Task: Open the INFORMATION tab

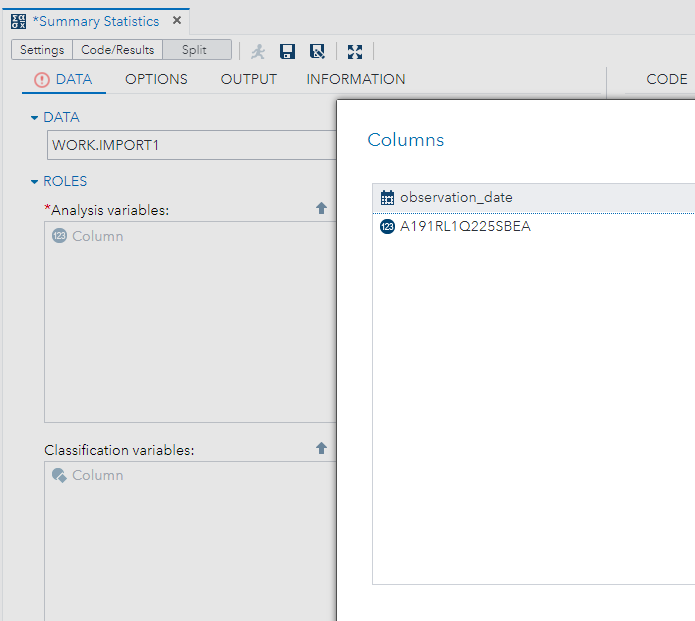Action: 355,79
